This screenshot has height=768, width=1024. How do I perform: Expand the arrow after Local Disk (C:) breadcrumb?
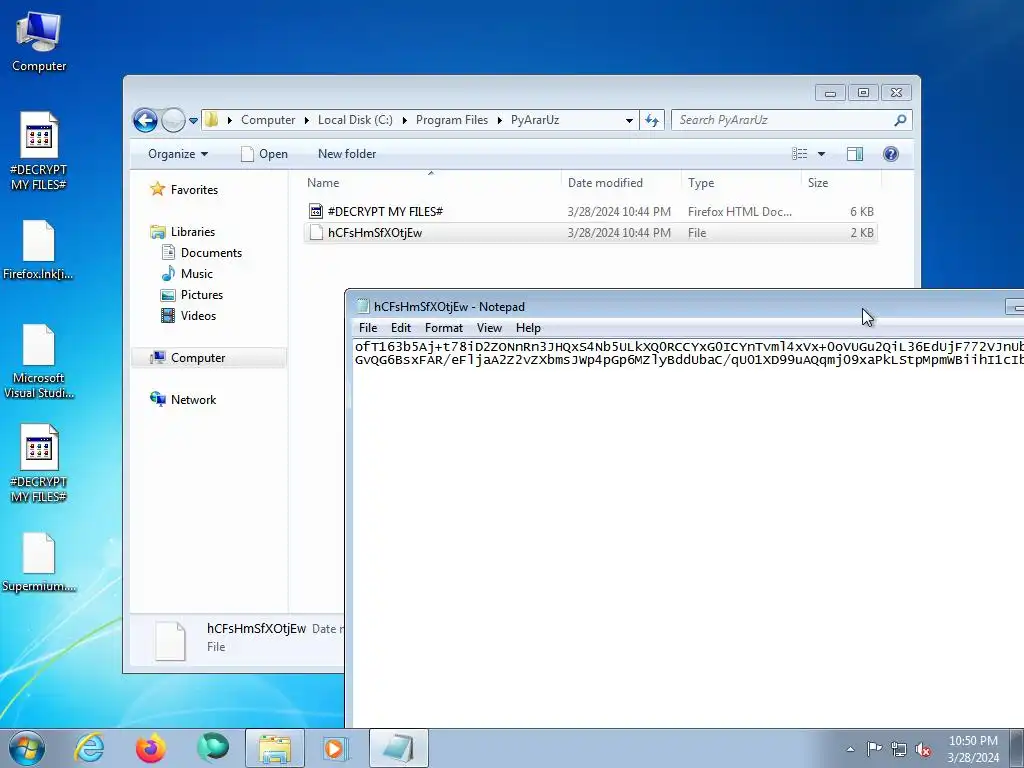[x=405, y=120]
